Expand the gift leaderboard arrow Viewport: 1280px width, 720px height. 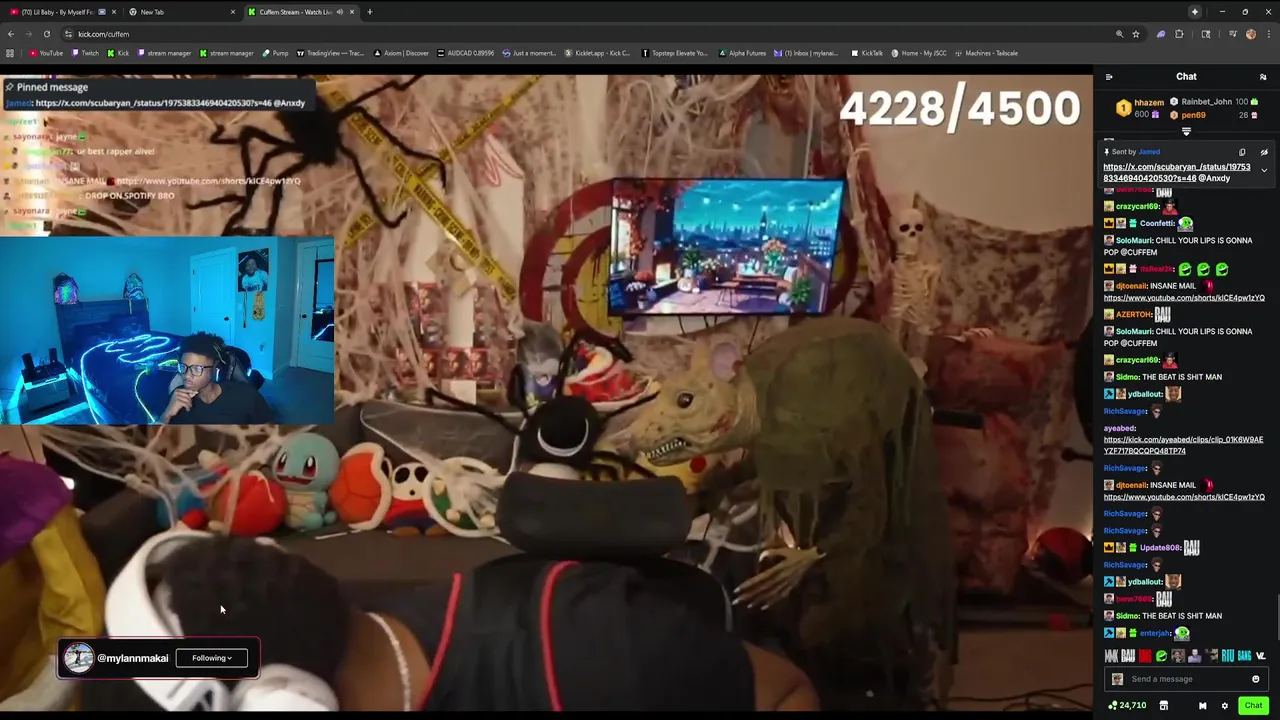point(1186,132)
